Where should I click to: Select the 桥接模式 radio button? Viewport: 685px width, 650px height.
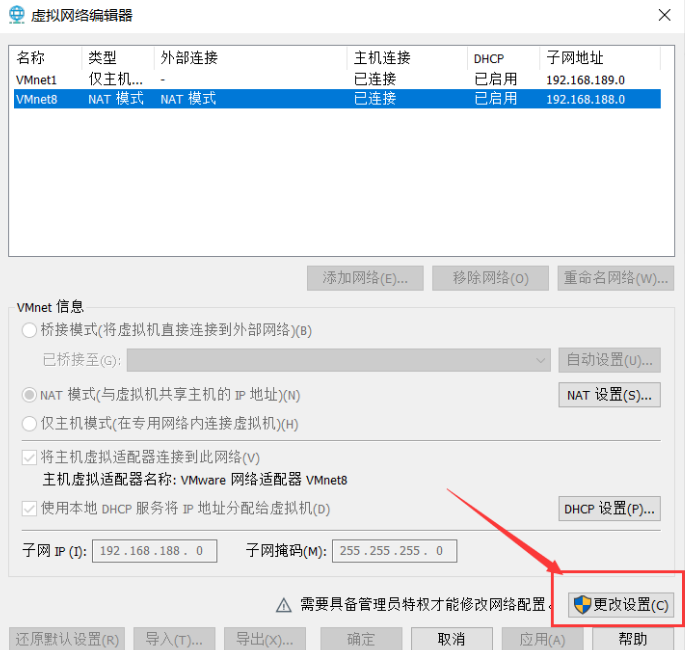pos(29,330)
